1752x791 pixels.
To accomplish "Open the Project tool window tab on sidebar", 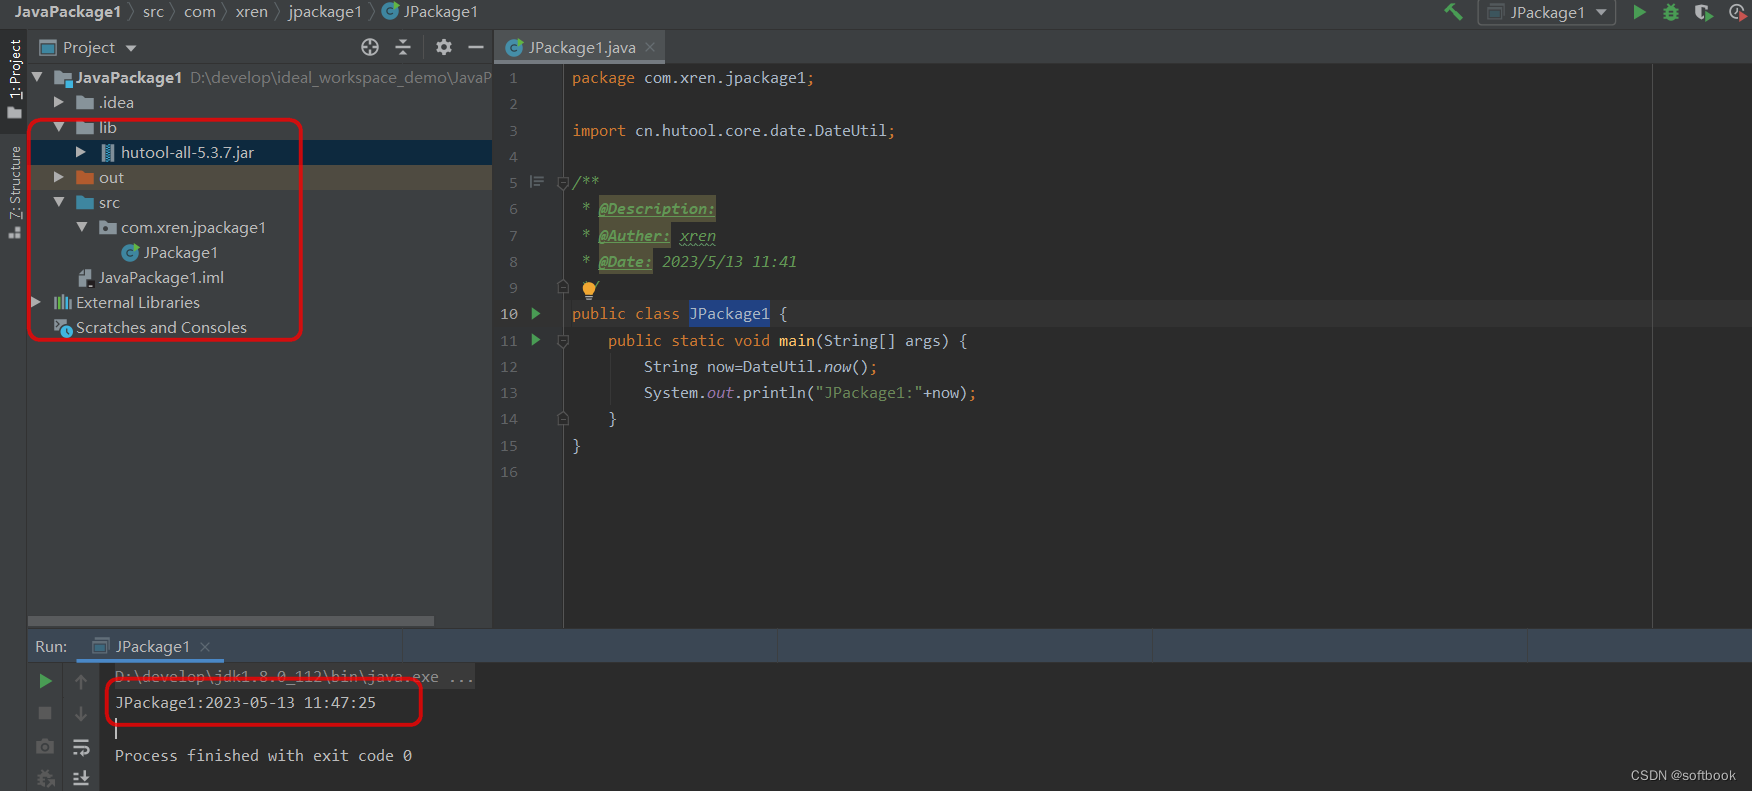I will coord(14,78).
